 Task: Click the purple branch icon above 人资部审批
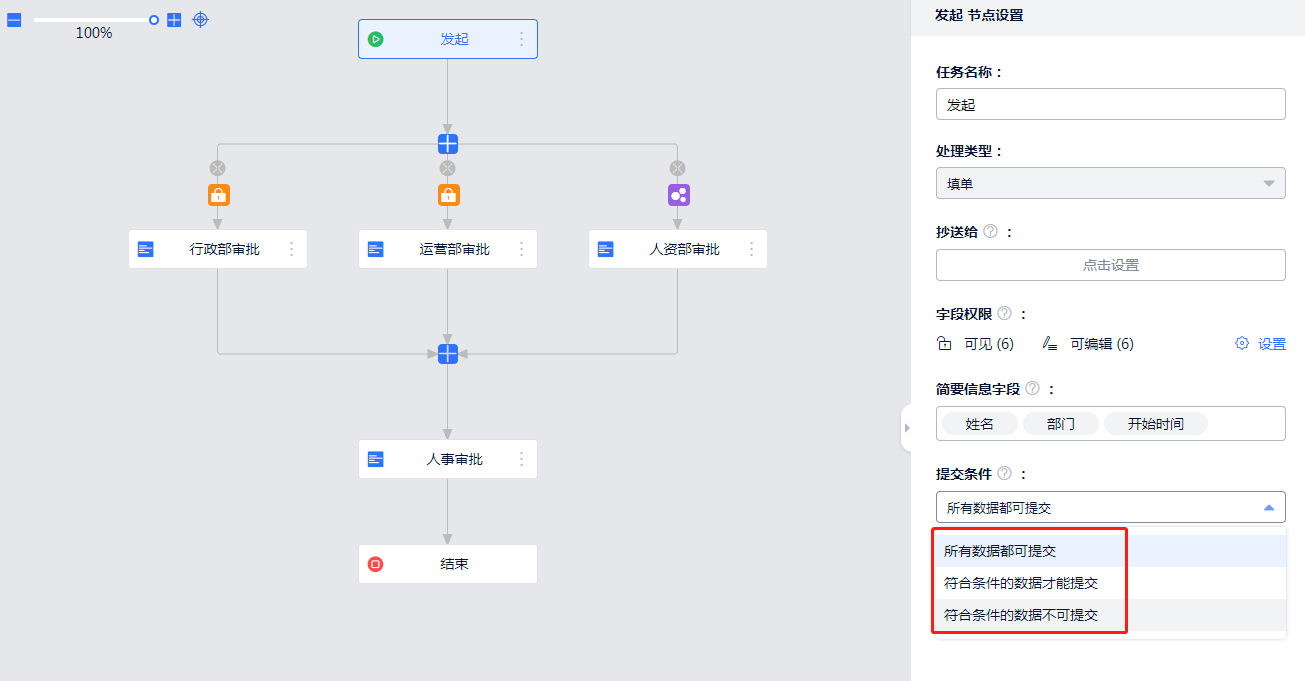point(678,195)
